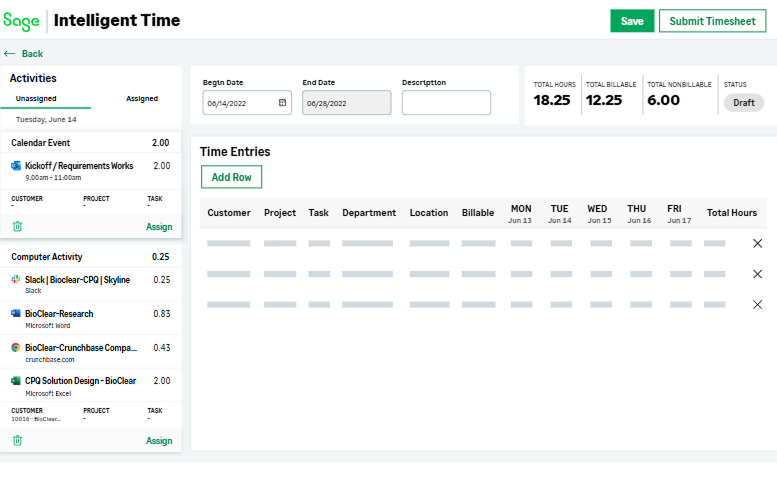
Task: Remove the third time entry row
Action: click(757, 304)
